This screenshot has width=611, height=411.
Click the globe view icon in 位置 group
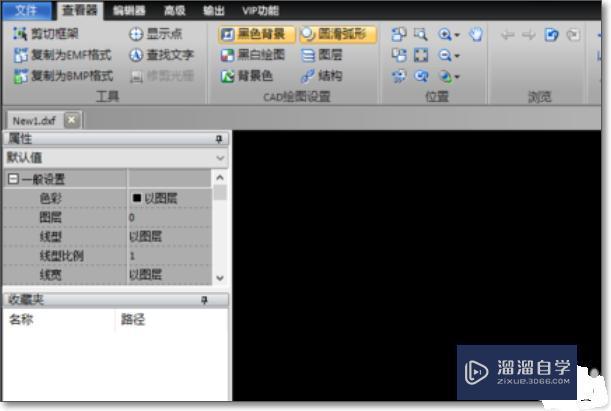tap(446, 76)
